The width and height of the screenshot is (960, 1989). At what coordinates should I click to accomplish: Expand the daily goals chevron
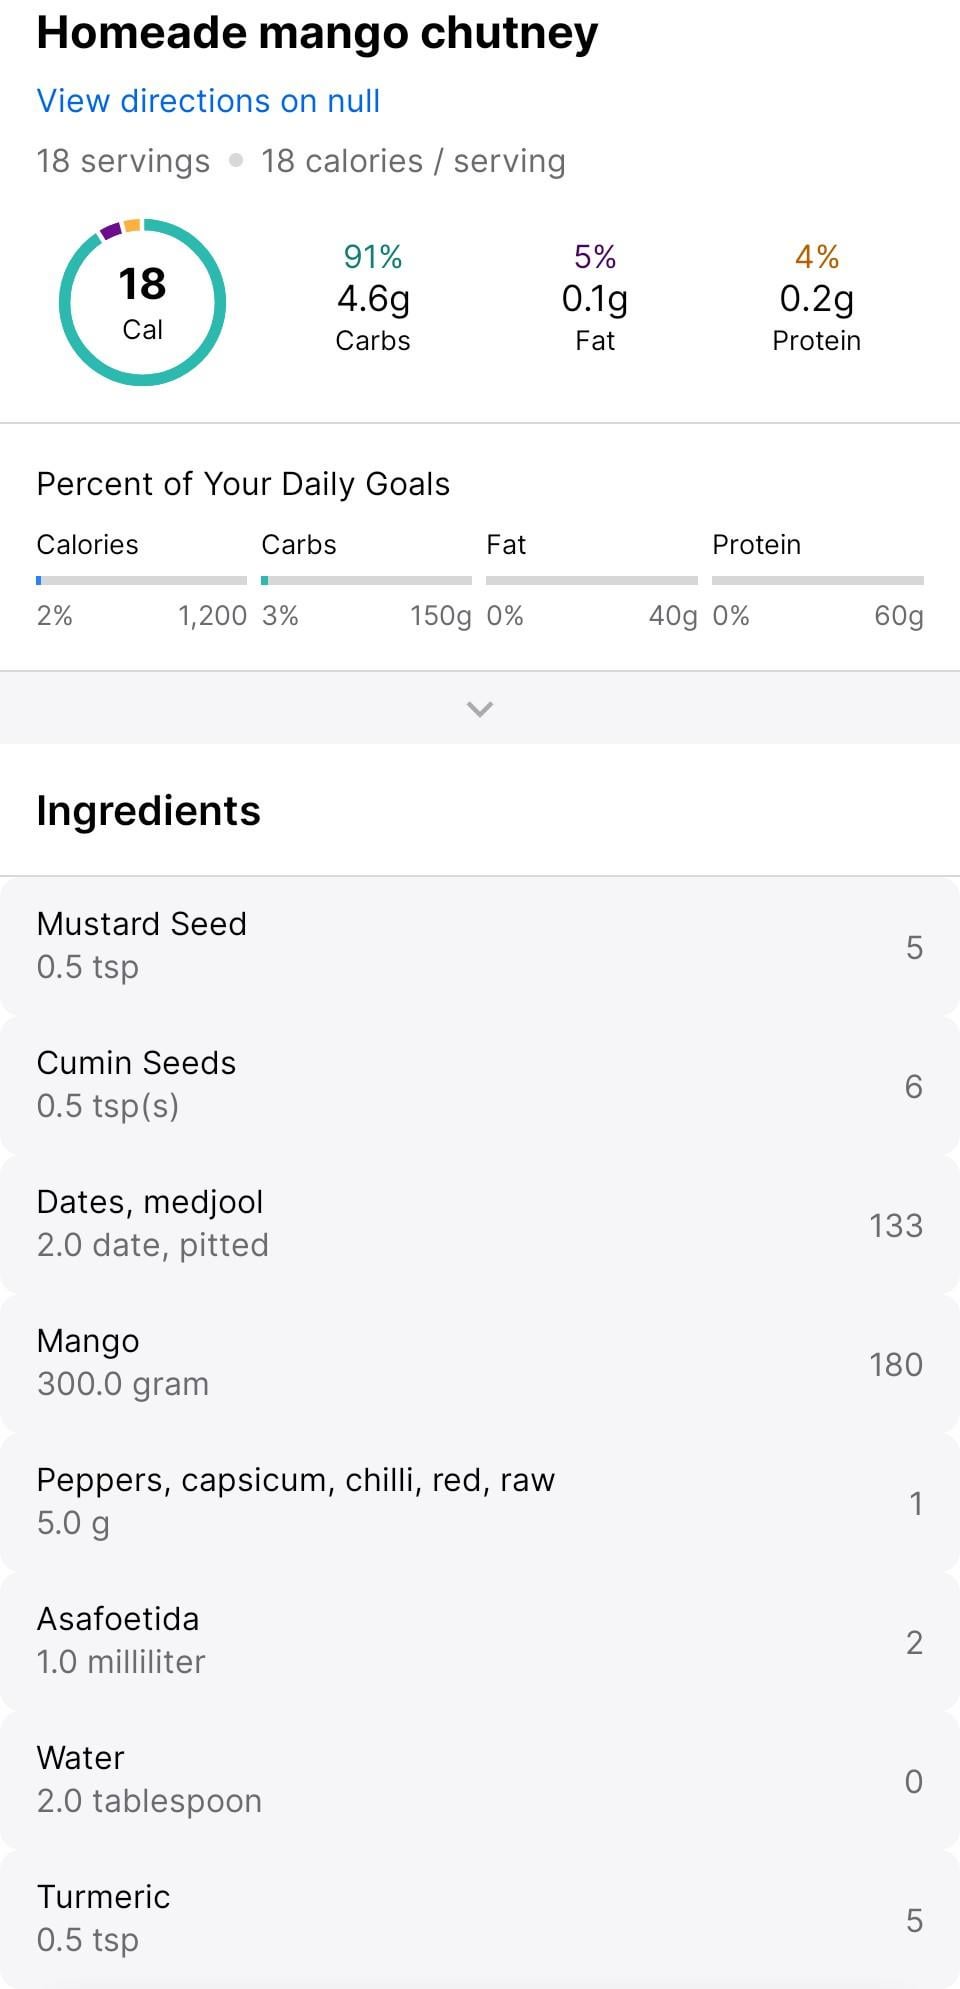tap(480, 709)
